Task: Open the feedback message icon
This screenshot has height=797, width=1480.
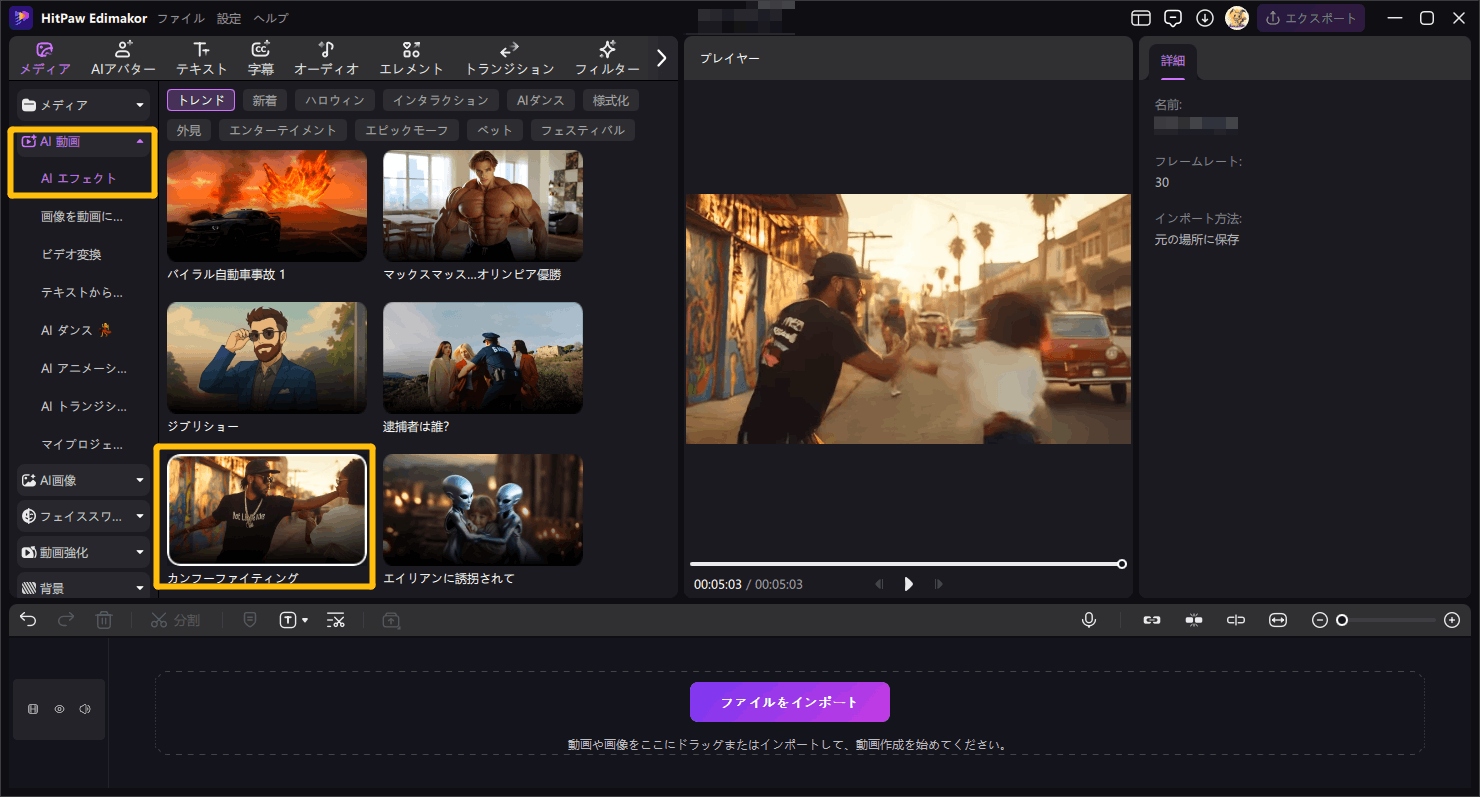Action: pyautogui.click(x=1173, y=18)
